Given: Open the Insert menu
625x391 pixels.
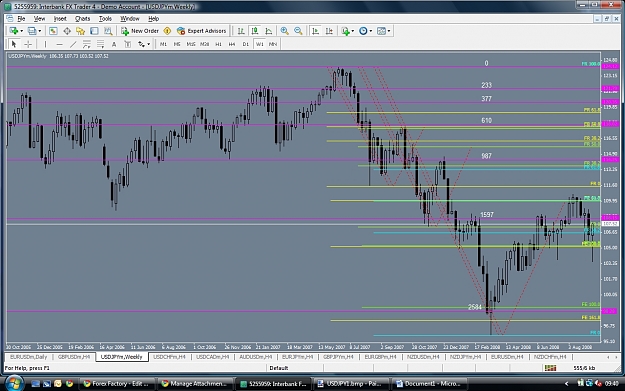Looking at the screenshot, I should [60, 18].
